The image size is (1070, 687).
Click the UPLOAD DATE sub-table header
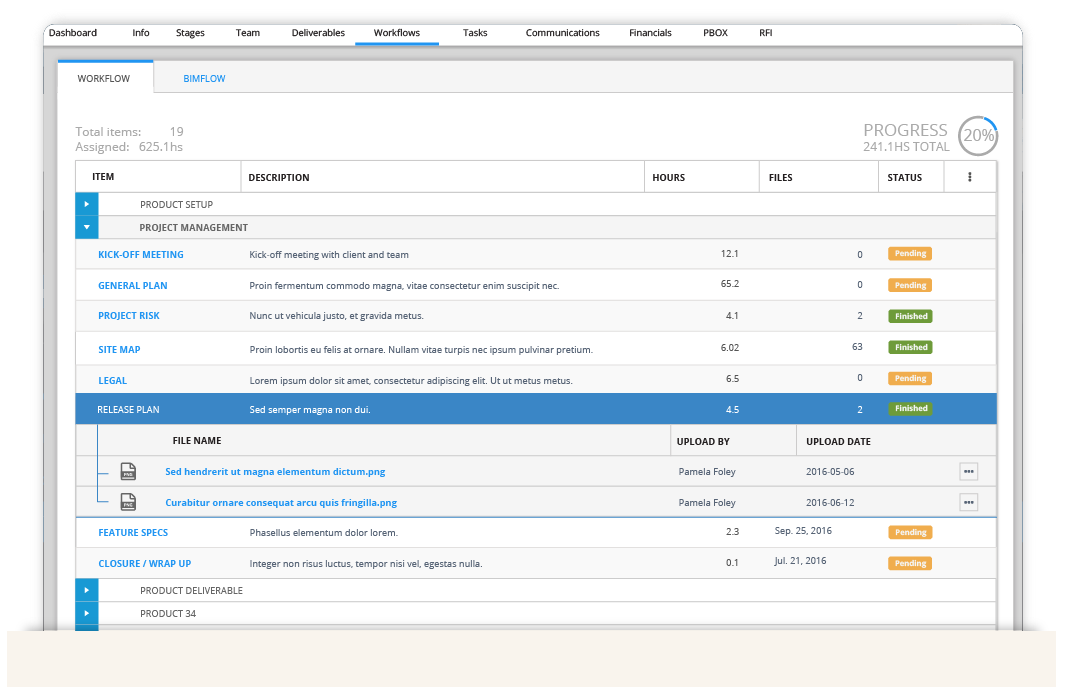coord(838,441)
